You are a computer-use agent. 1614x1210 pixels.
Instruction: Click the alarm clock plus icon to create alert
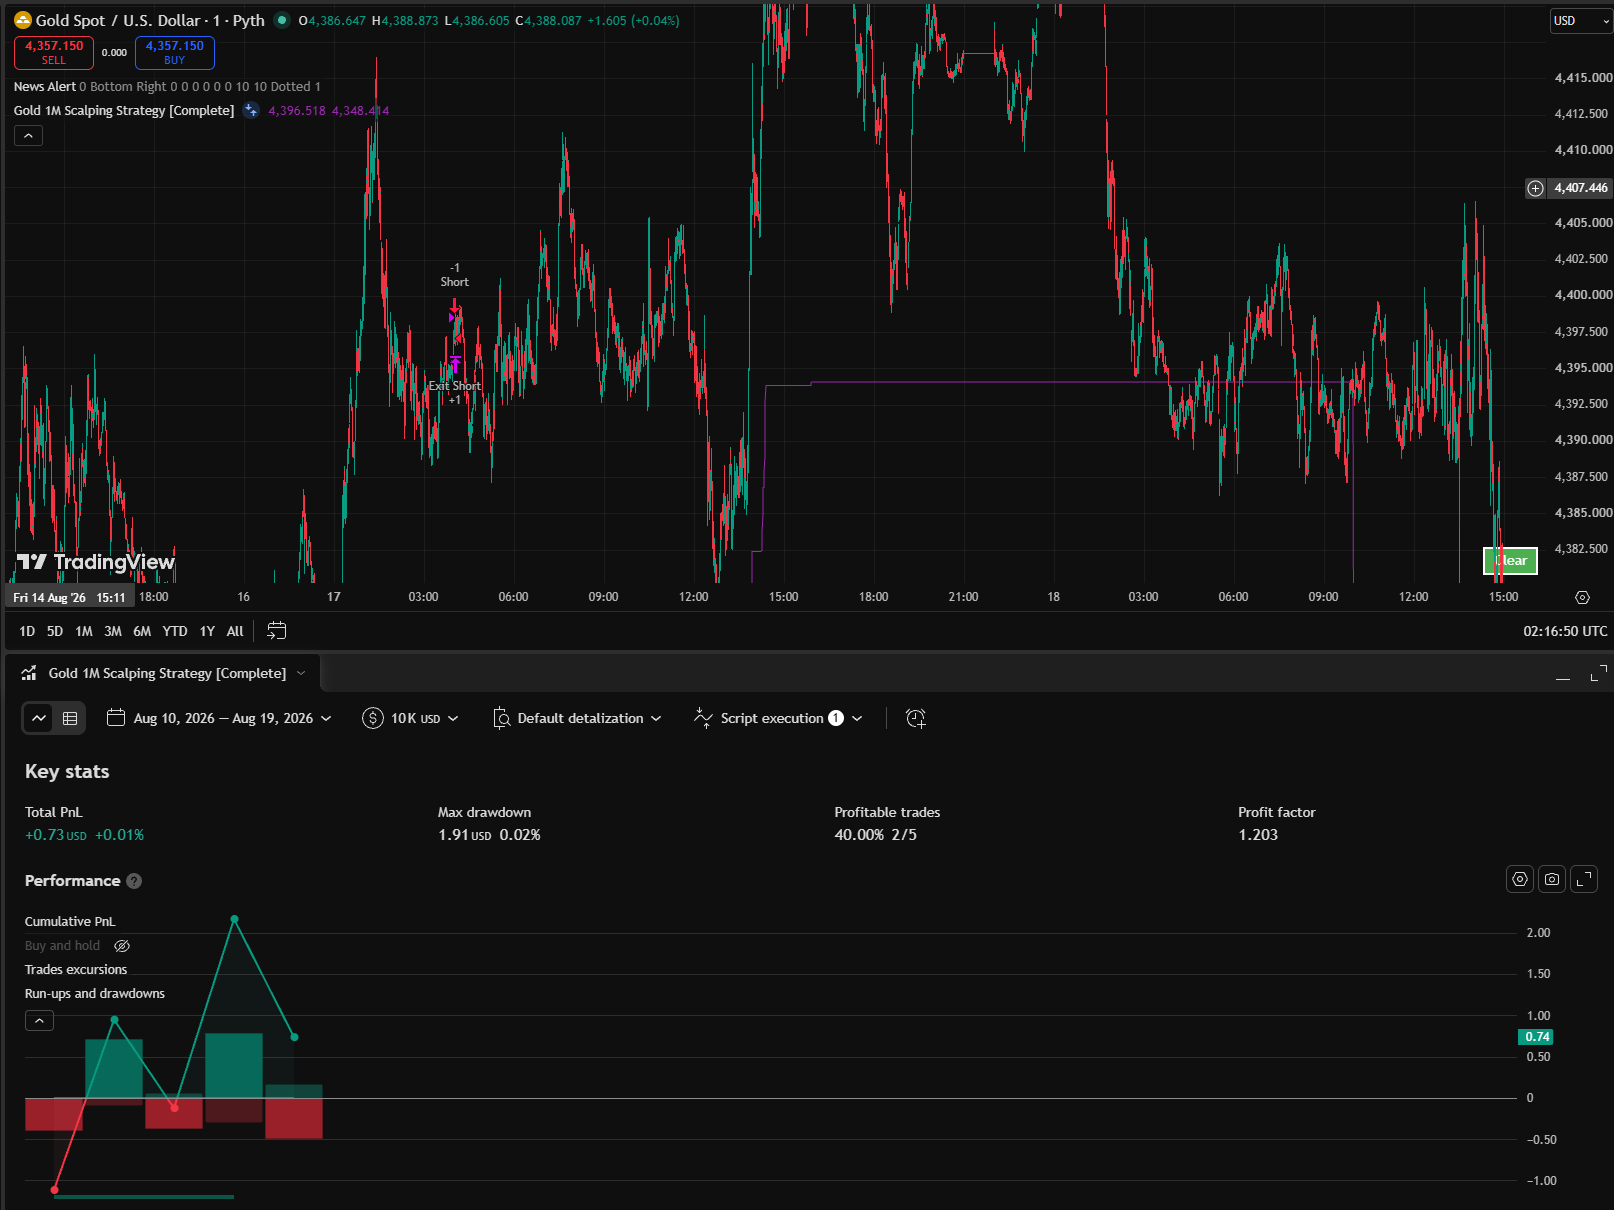pos(916,718)
